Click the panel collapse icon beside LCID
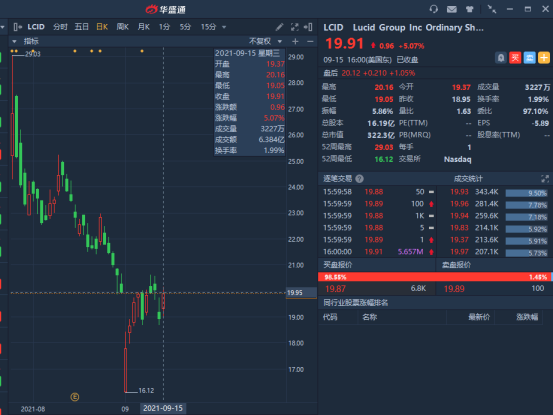 [x=17, y=27]
